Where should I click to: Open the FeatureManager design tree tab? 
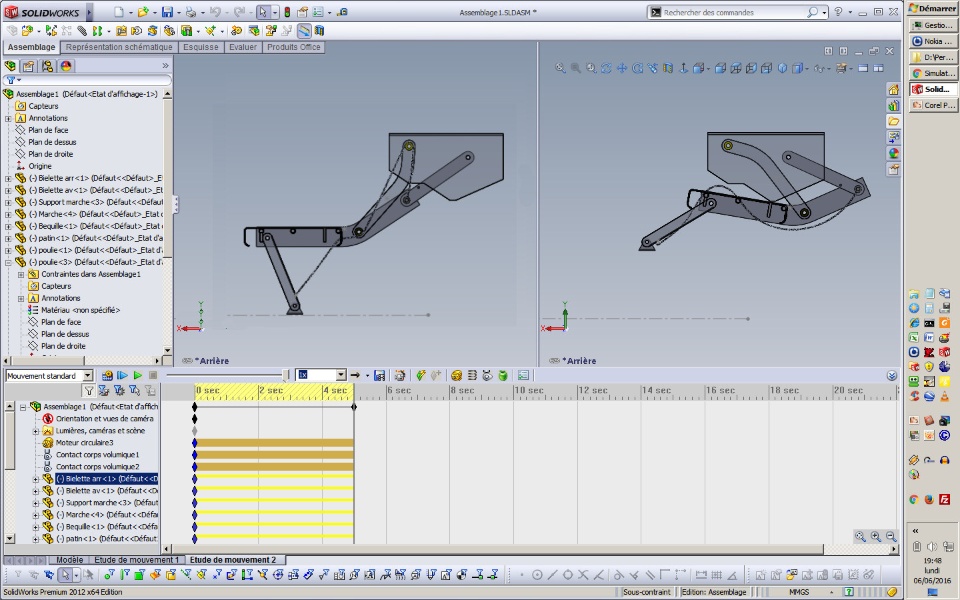(x=10, y=66)
